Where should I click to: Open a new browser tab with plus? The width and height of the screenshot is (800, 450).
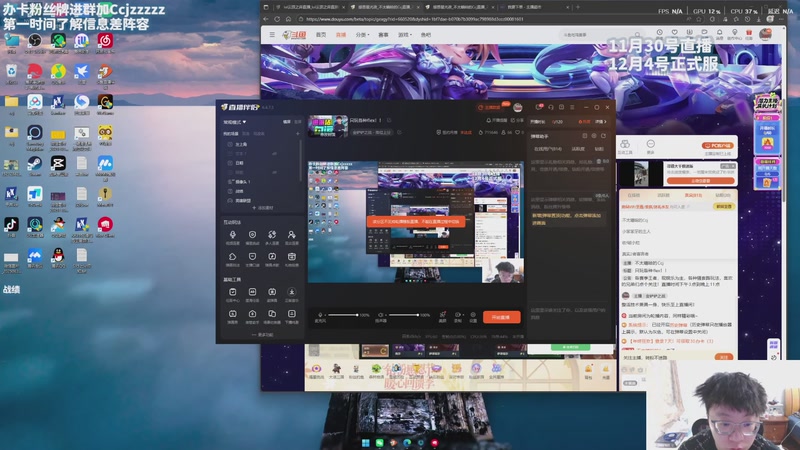[x=578, y=7]
